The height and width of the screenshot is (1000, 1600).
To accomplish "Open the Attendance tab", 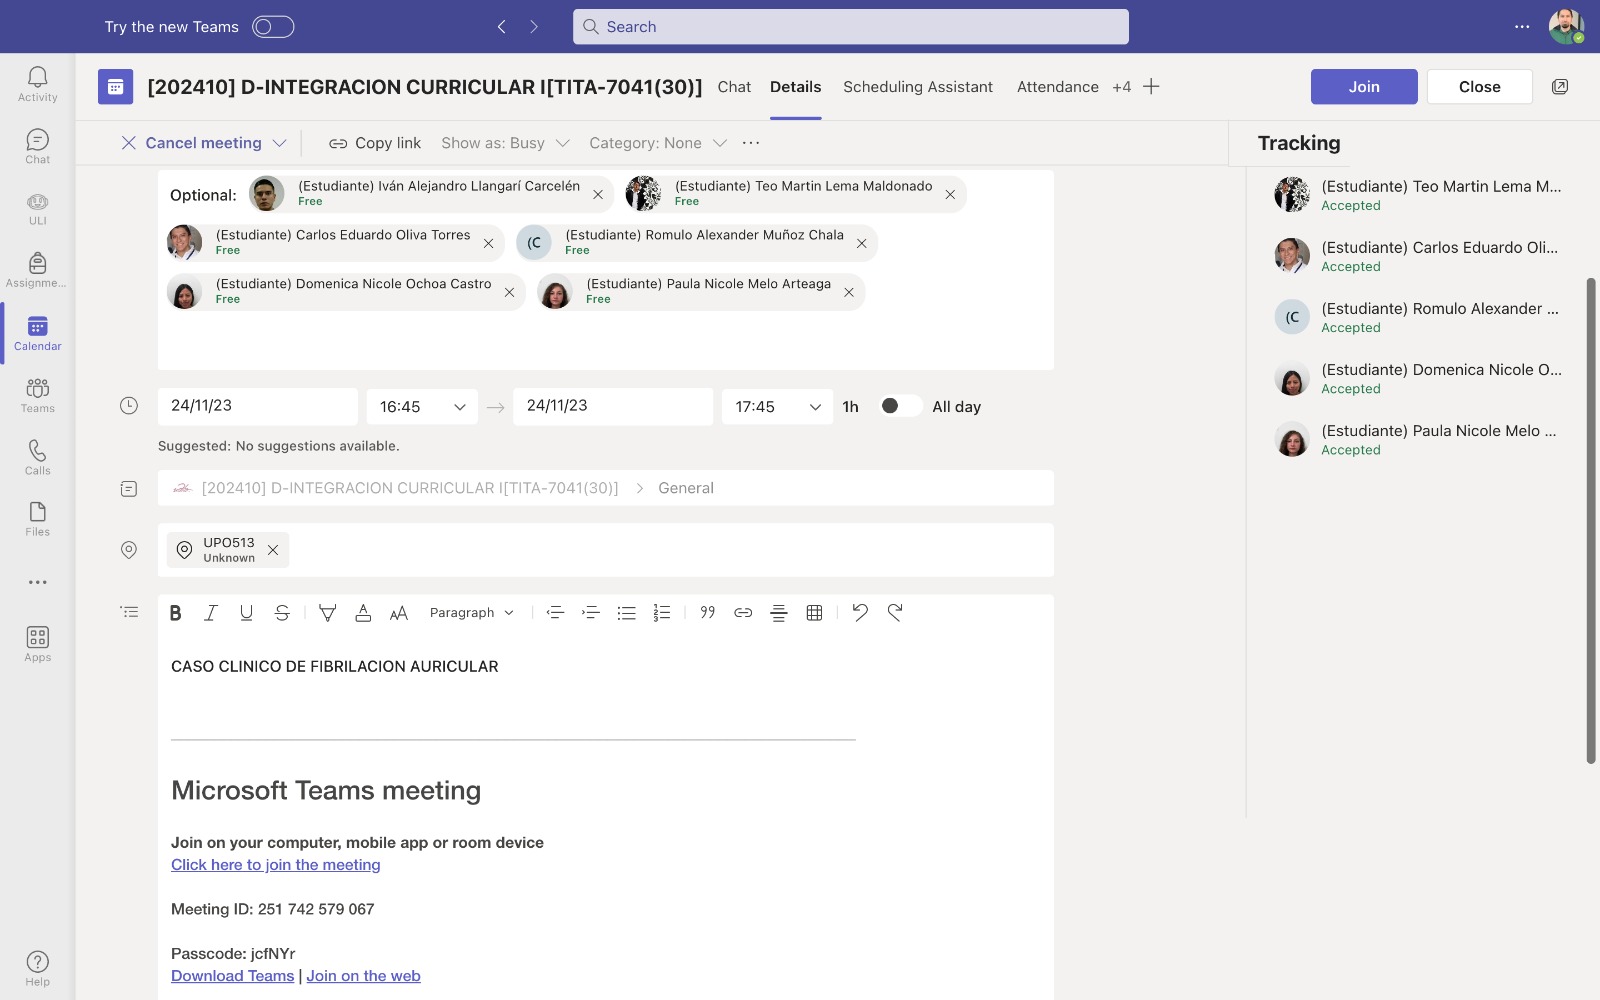I will 1057,87.
